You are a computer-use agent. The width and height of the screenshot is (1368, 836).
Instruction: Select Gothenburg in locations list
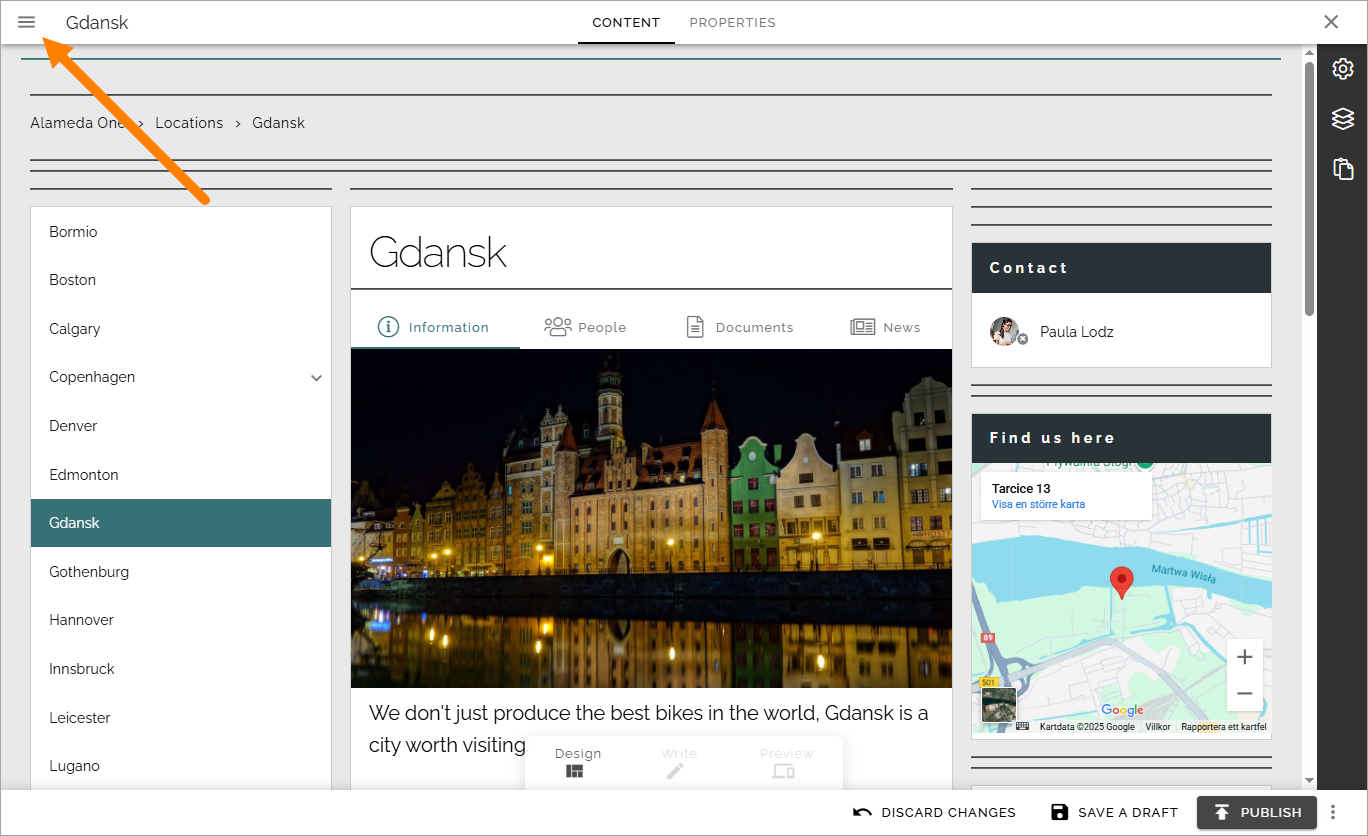181,572
